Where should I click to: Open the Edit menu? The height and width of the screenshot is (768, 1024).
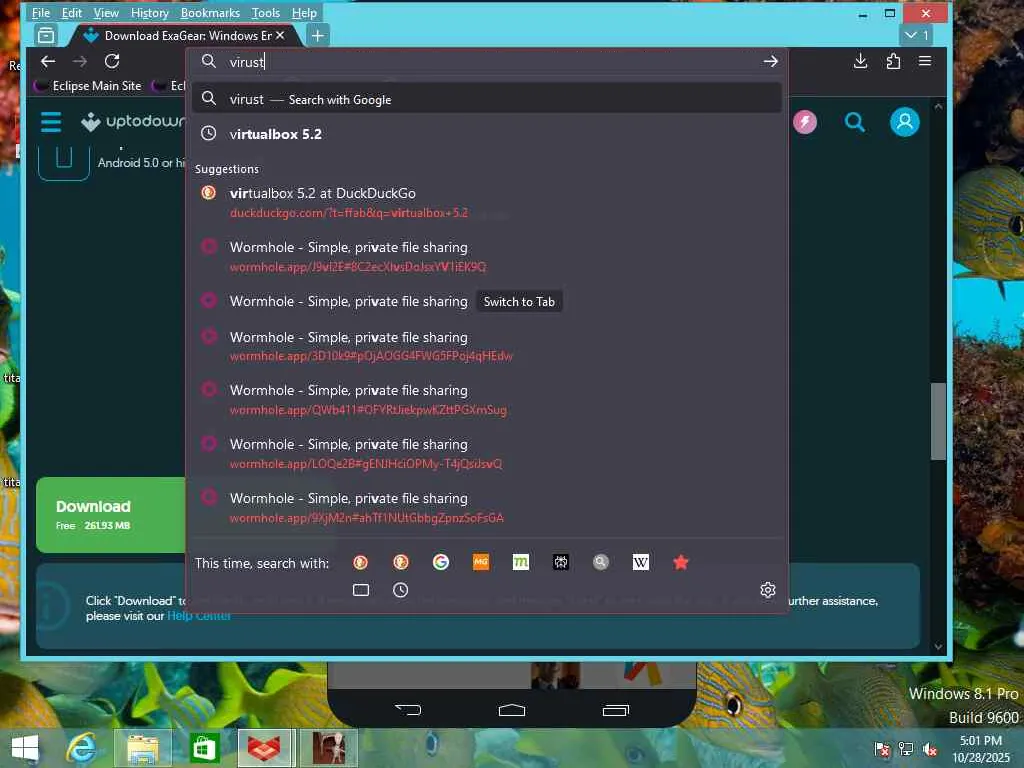point(72,12)
